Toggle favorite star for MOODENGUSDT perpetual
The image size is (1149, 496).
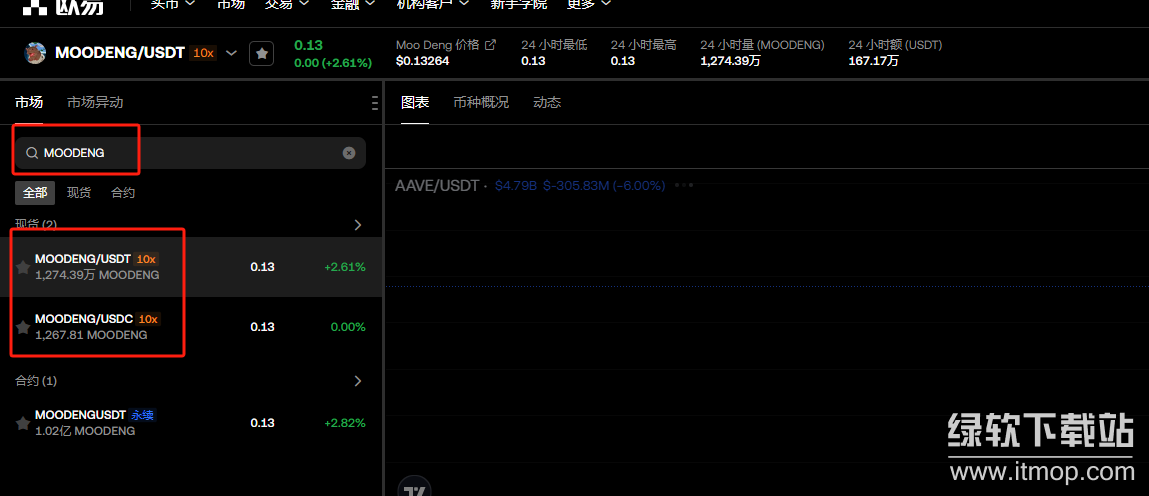point(23,423)
